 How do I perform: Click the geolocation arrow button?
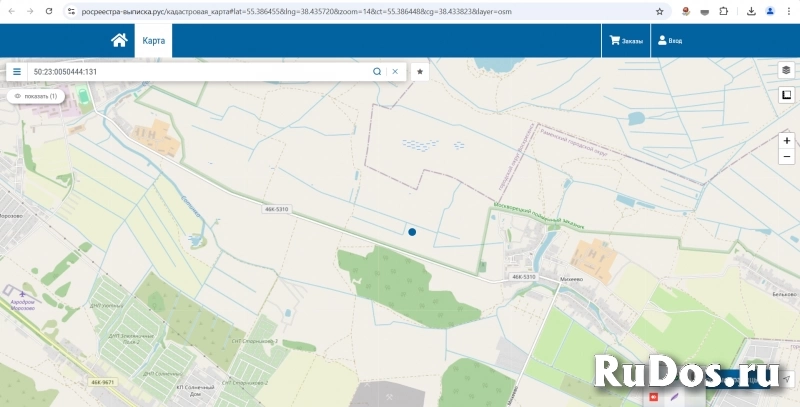coord(787,380)
